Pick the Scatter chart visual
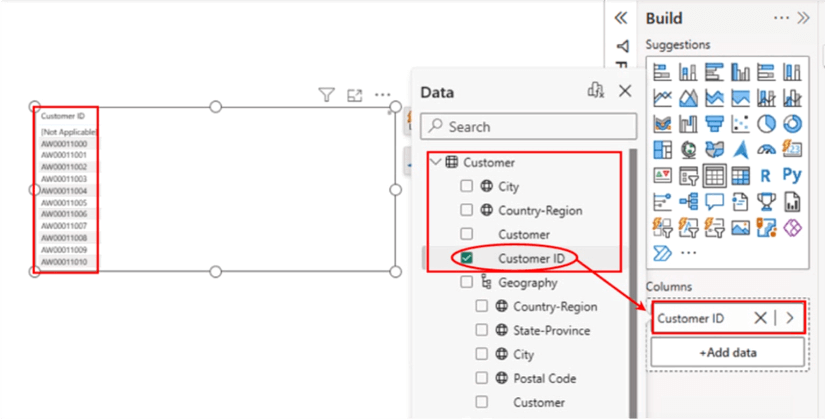This screenshot has width=825, height=419. click(740, 124)
